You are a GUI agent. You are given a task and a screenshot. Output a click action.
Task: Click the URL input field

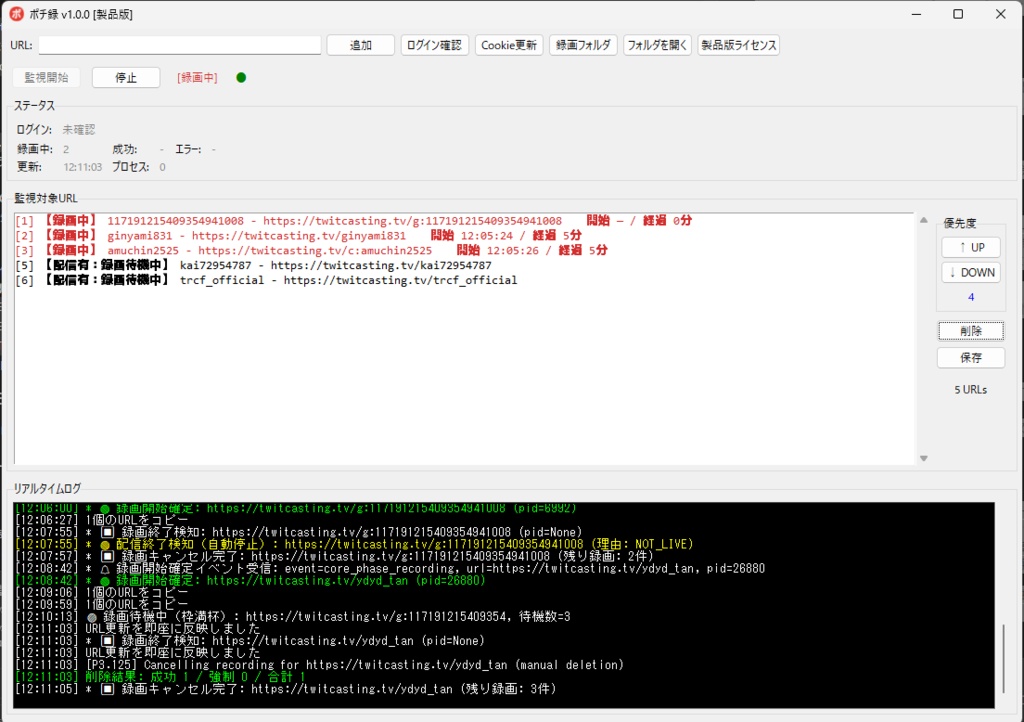180,45
